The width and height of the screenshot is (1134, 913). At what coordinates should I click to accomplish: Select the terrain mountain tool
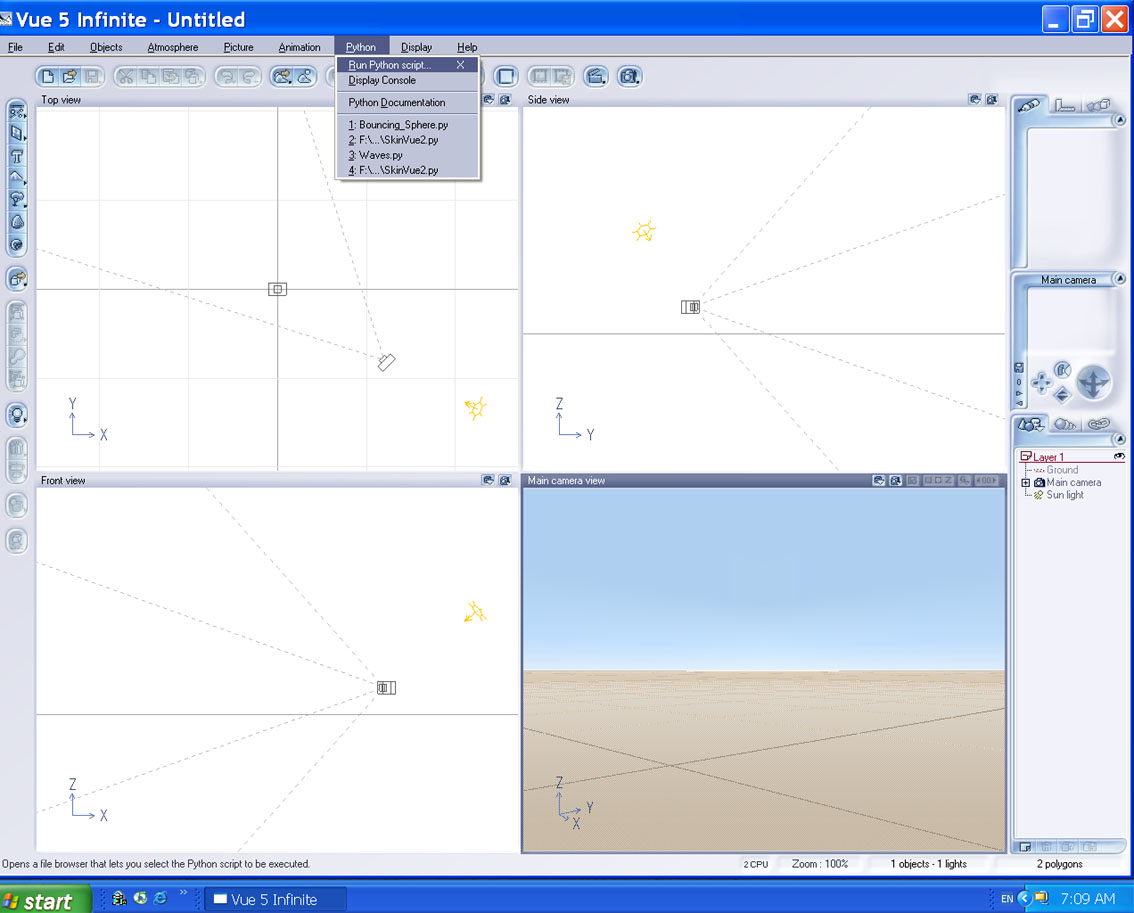click(17, 178)
